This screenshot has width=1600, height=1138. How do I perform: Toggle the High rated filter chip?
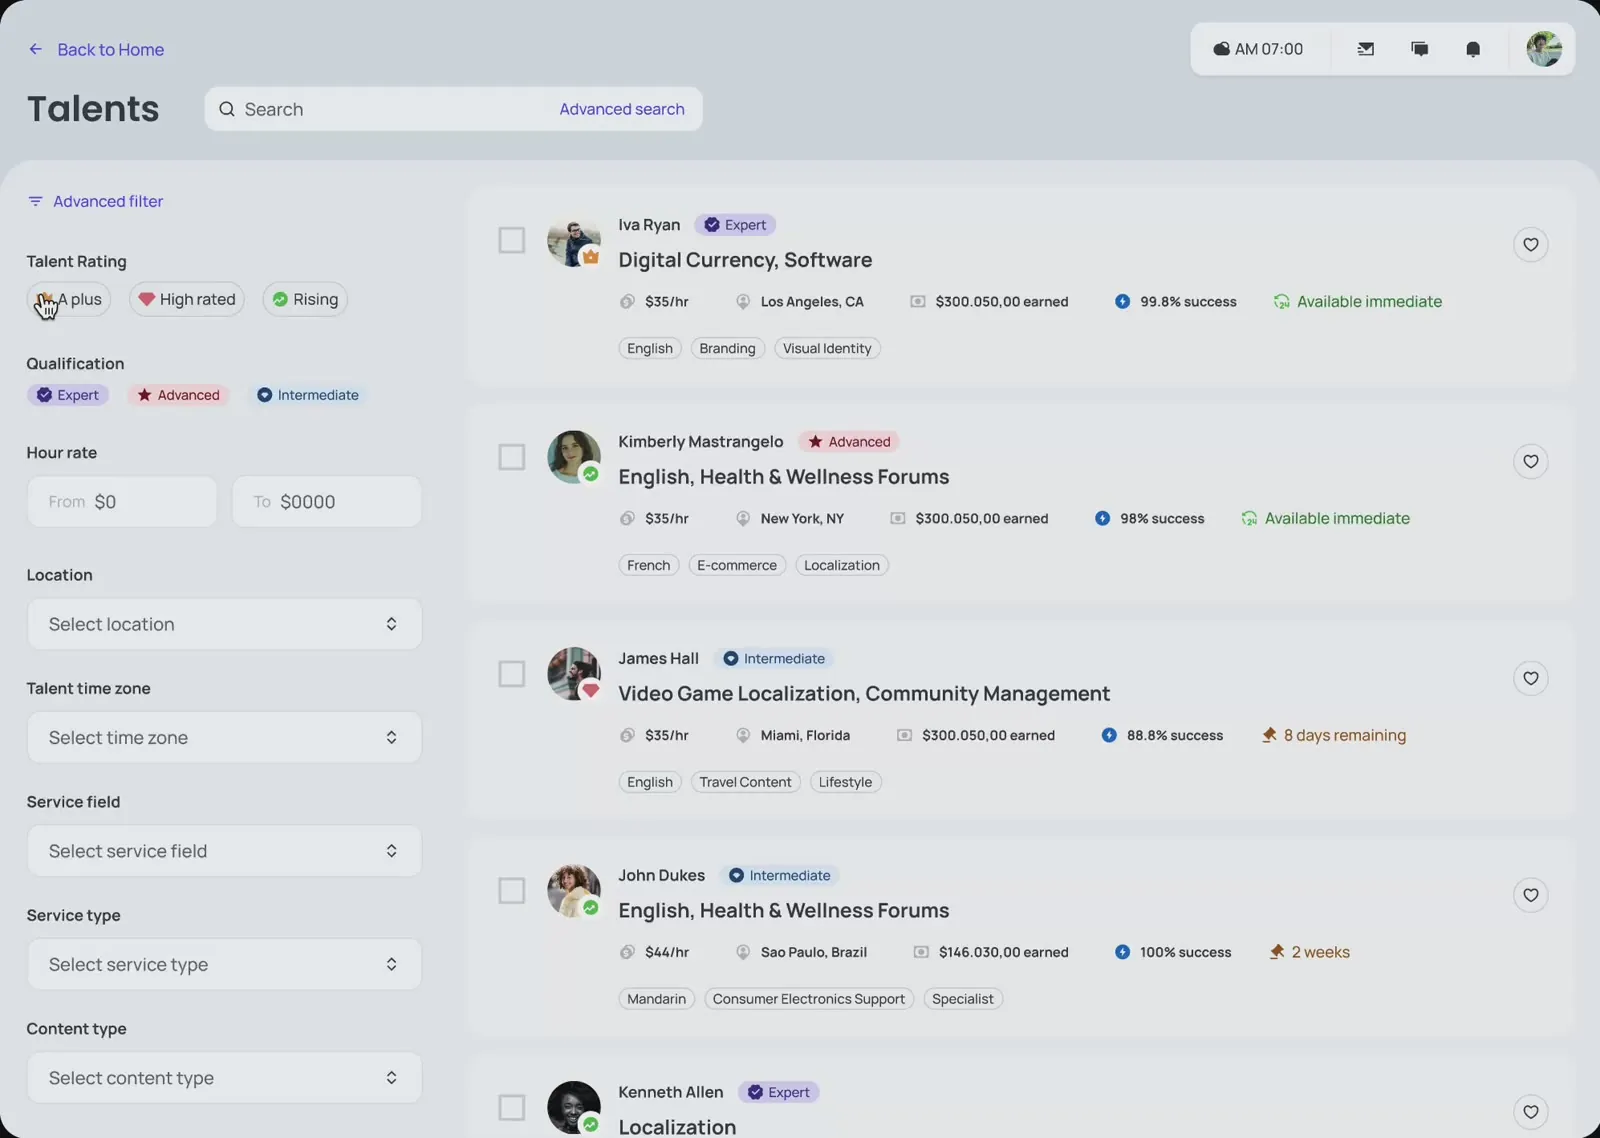(x=187, y=299)
